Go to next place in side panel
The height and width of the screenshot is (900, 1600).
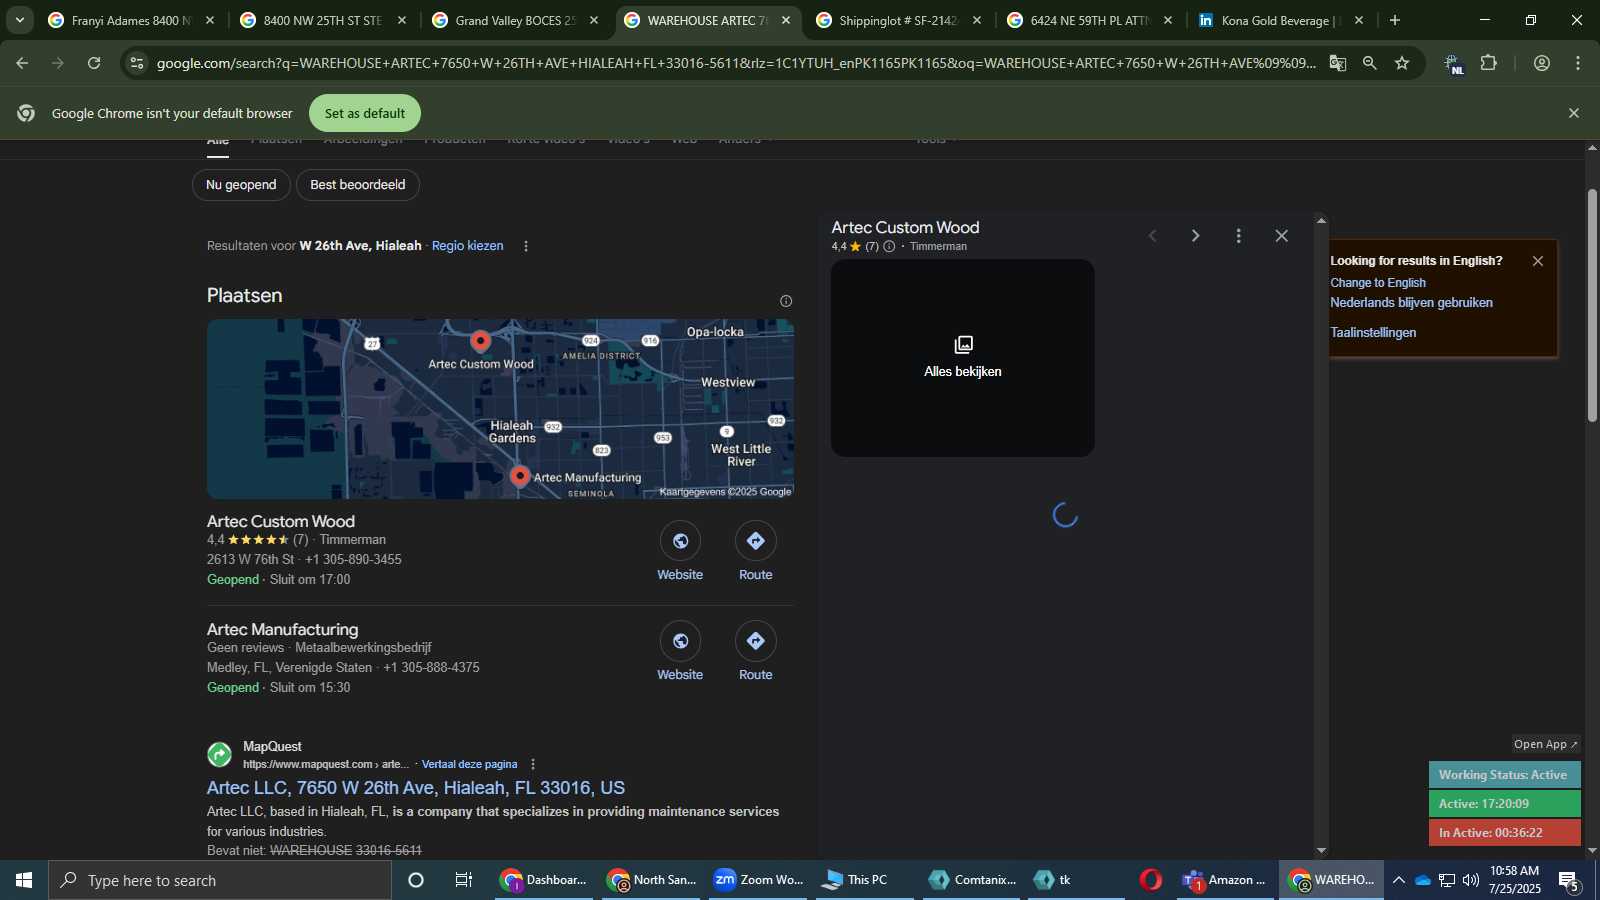[x=1195, y=236]
